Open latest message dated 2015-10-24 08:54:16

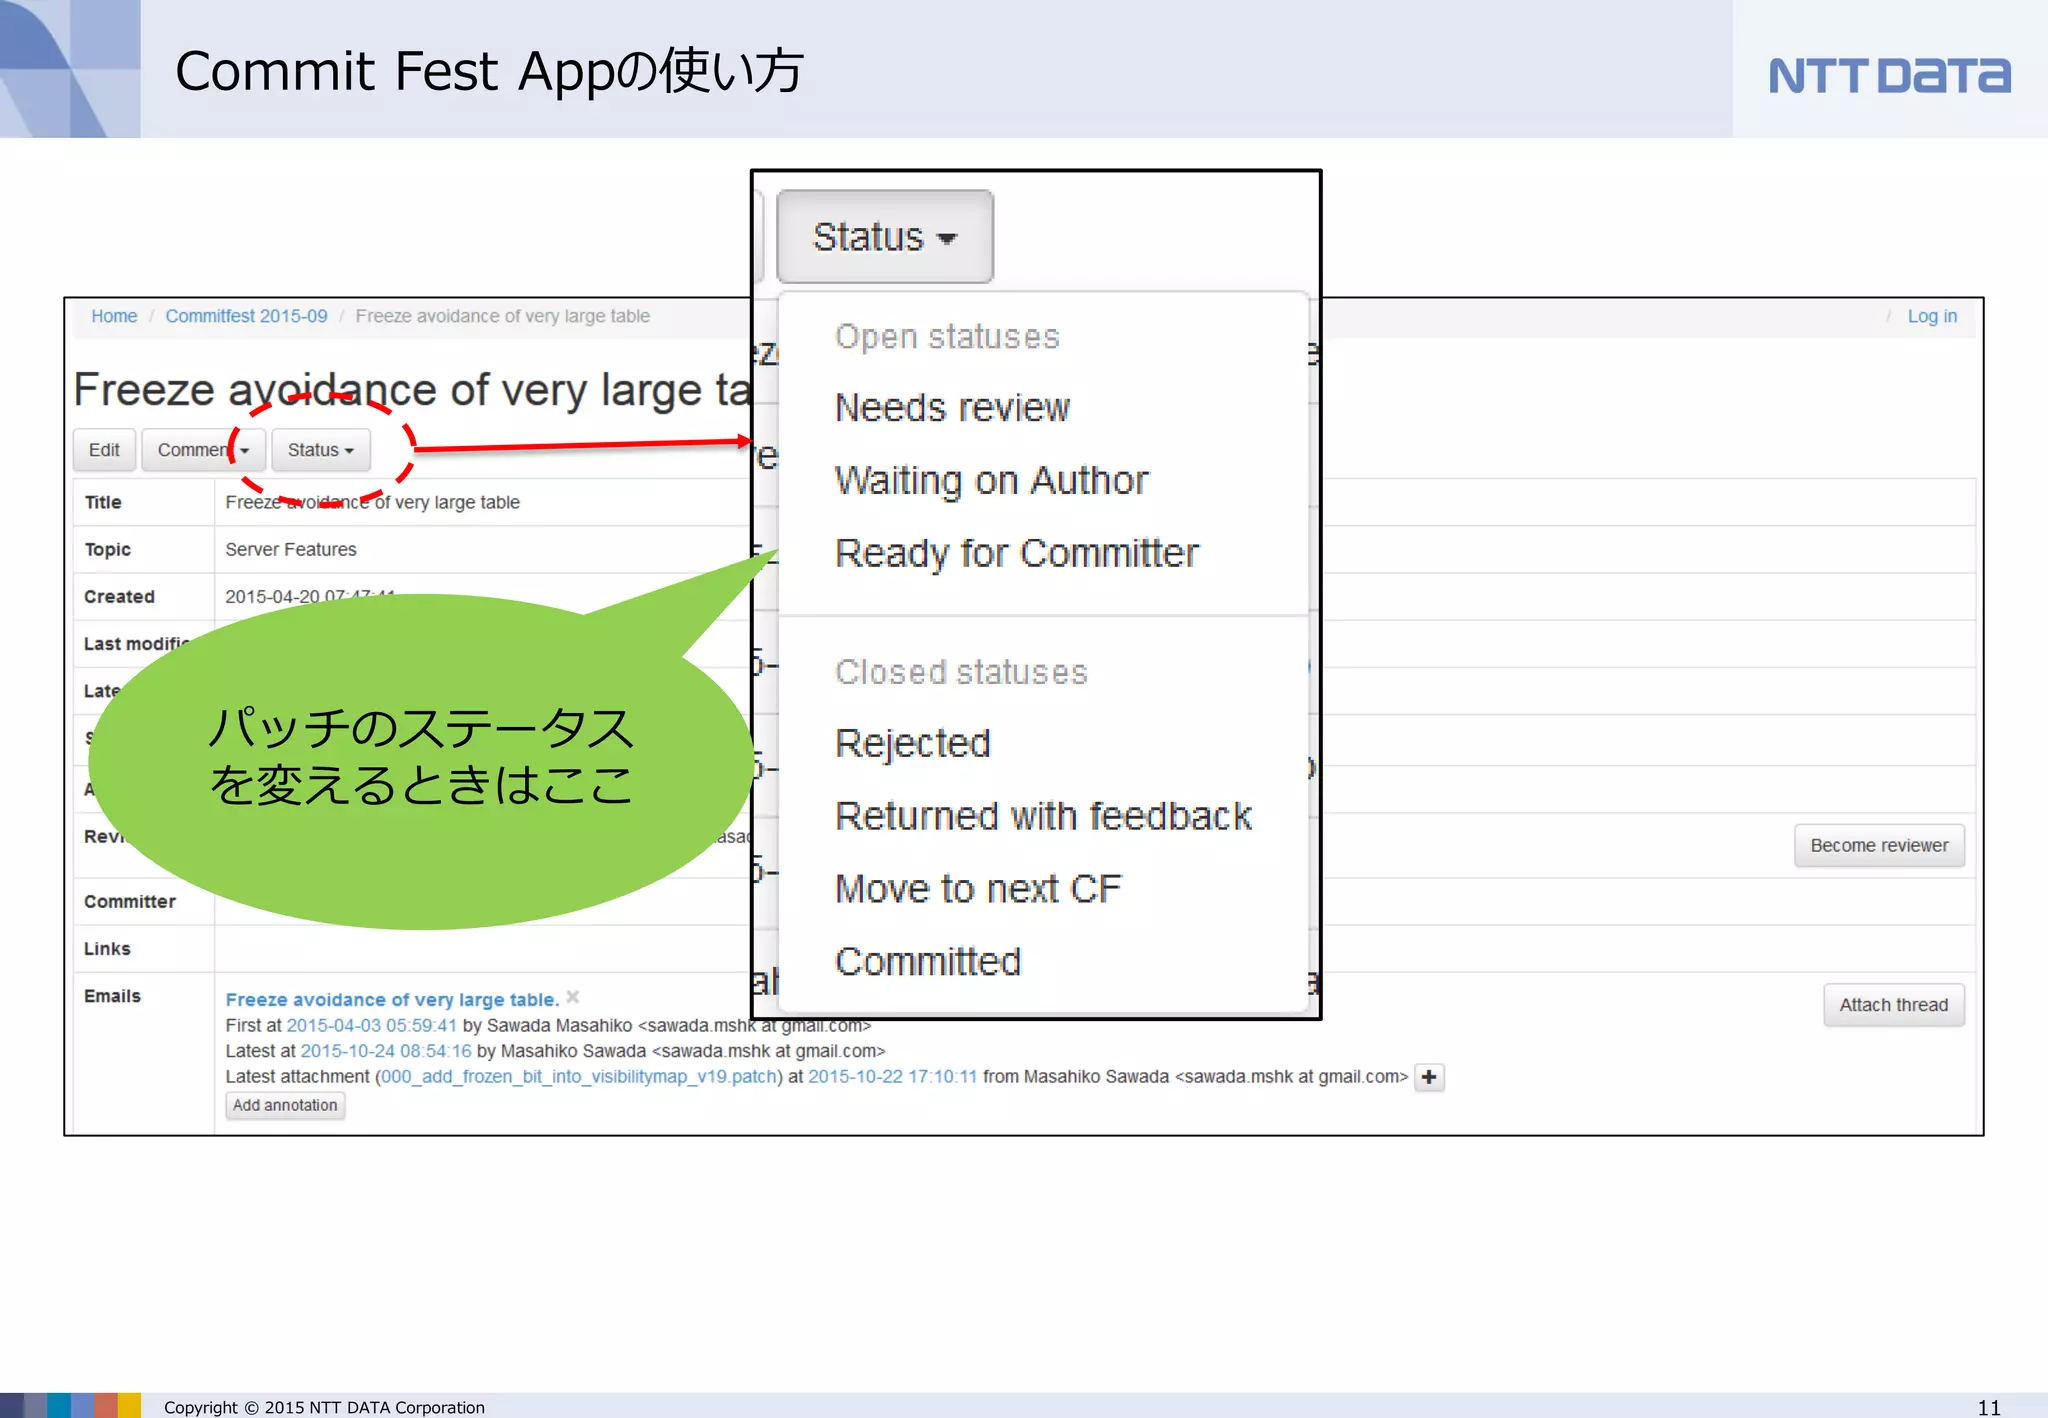(385, 1051)
